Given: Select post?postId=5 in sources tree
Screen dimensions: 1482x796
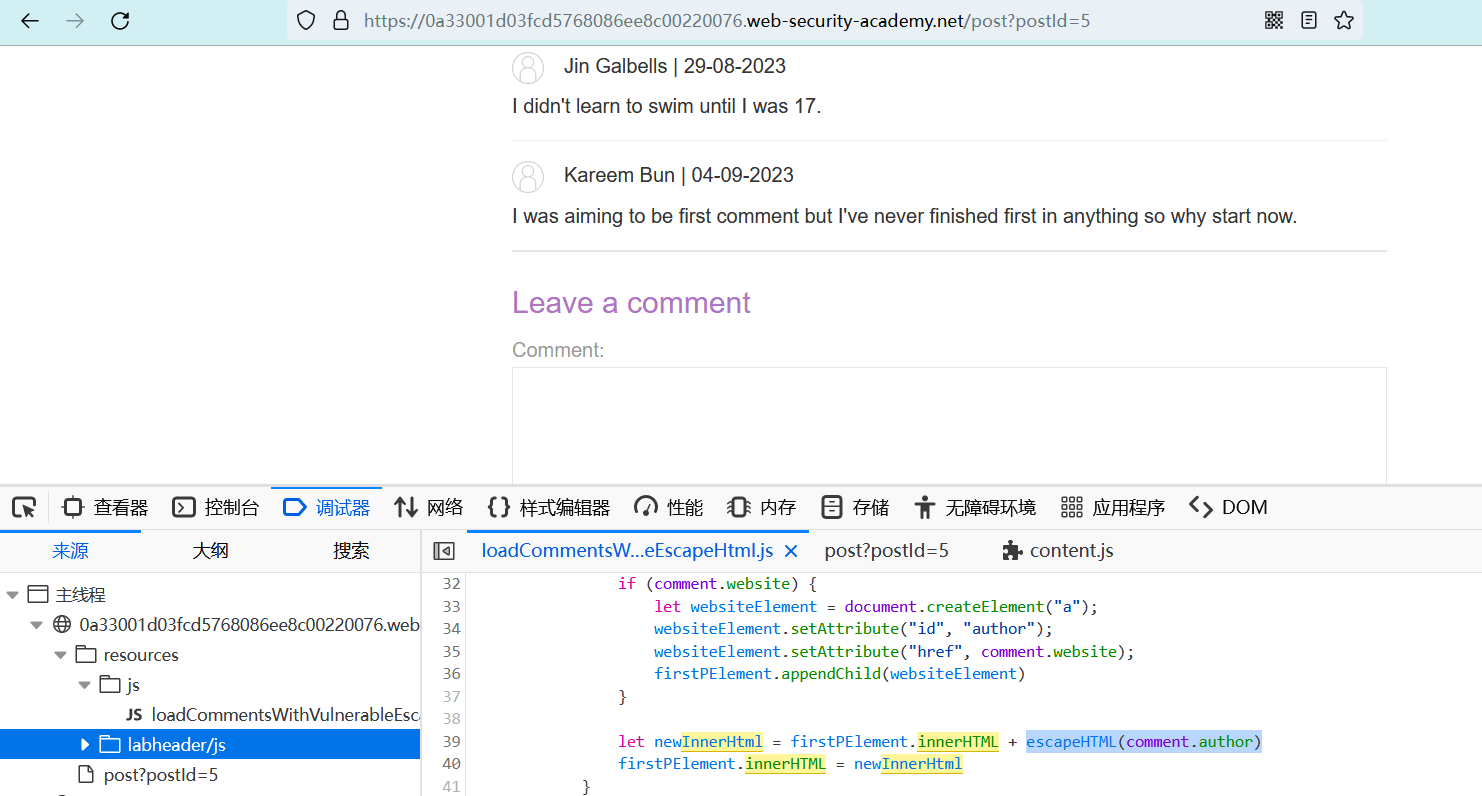Looking at the screenshot, I should coord(160,775).
